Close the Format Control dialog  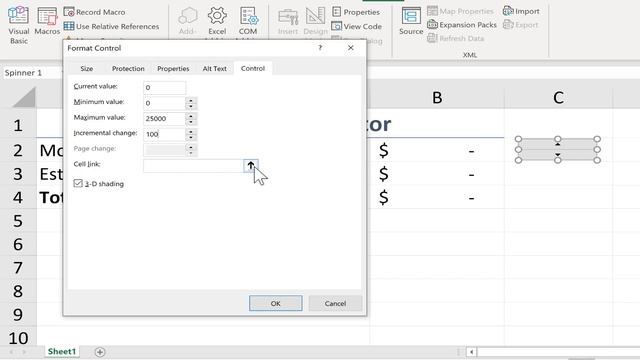351,48
